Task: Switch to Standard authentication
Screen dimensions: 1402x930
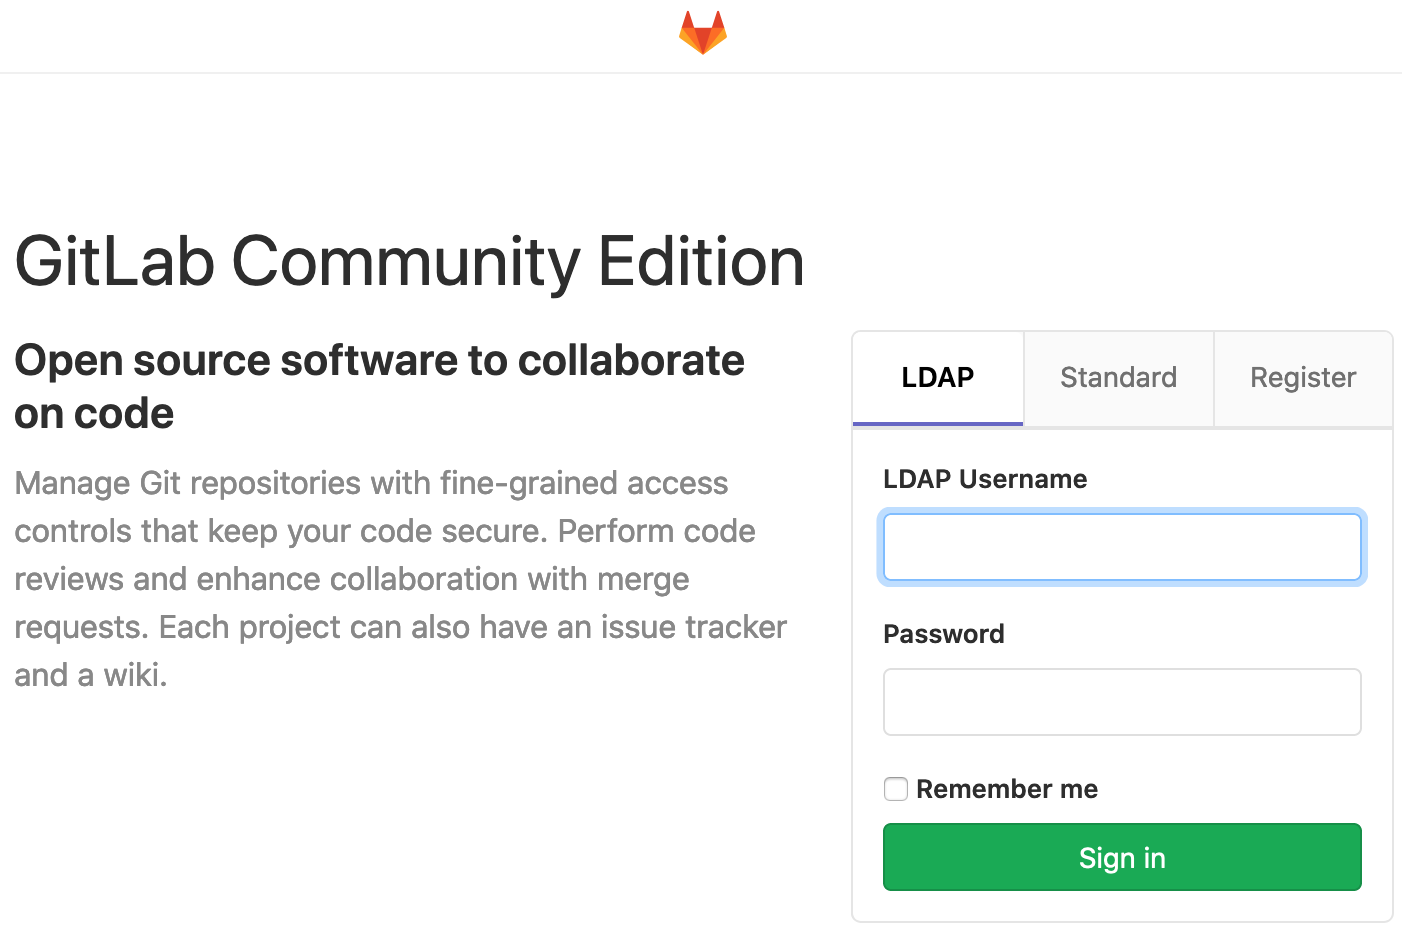Action: click(1118, 378)
